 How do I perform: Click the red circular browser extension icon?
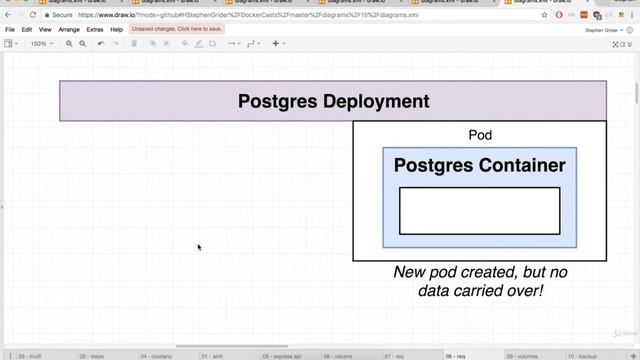(x=559, y=15)
